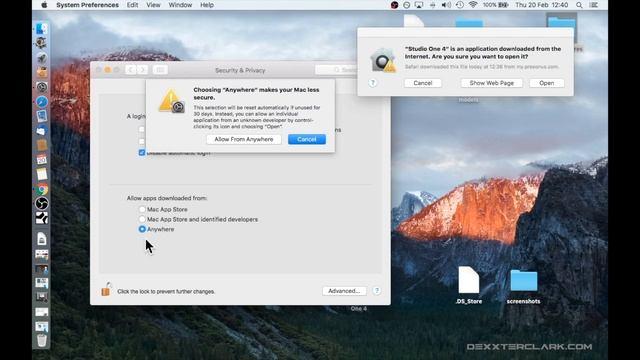
Task: Open the Trash in the Dock
Action: point(42,340)
